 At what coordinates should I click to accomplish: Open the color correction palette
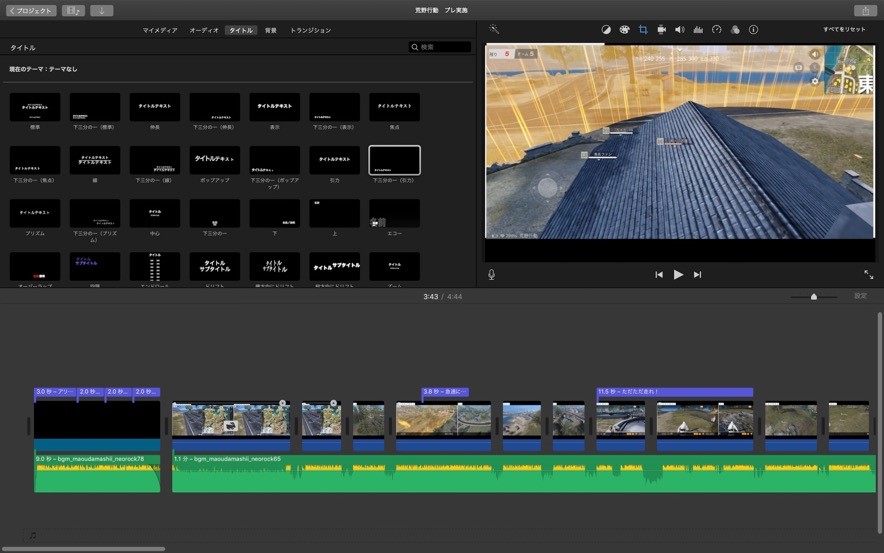(x=624, y=30)
